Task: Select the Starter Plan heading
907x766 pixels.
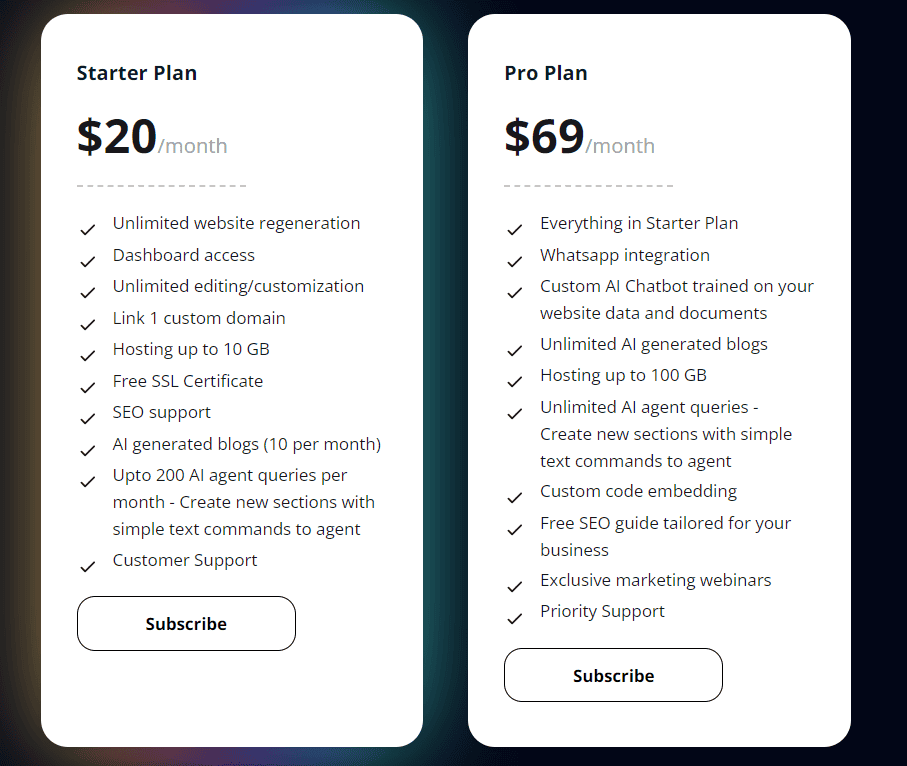Action: (137, 73)
